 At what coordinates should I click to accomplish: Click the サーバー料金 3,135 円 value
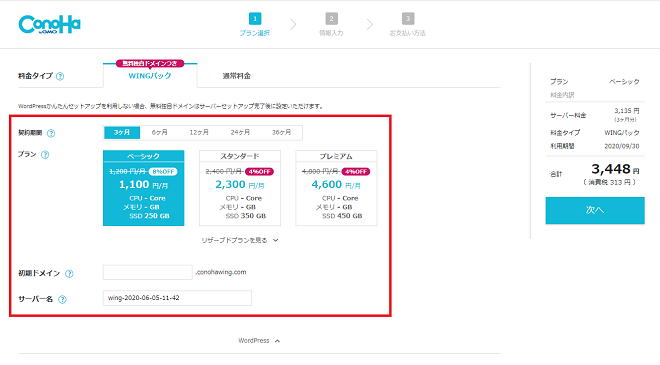click(x=627, y=111)
